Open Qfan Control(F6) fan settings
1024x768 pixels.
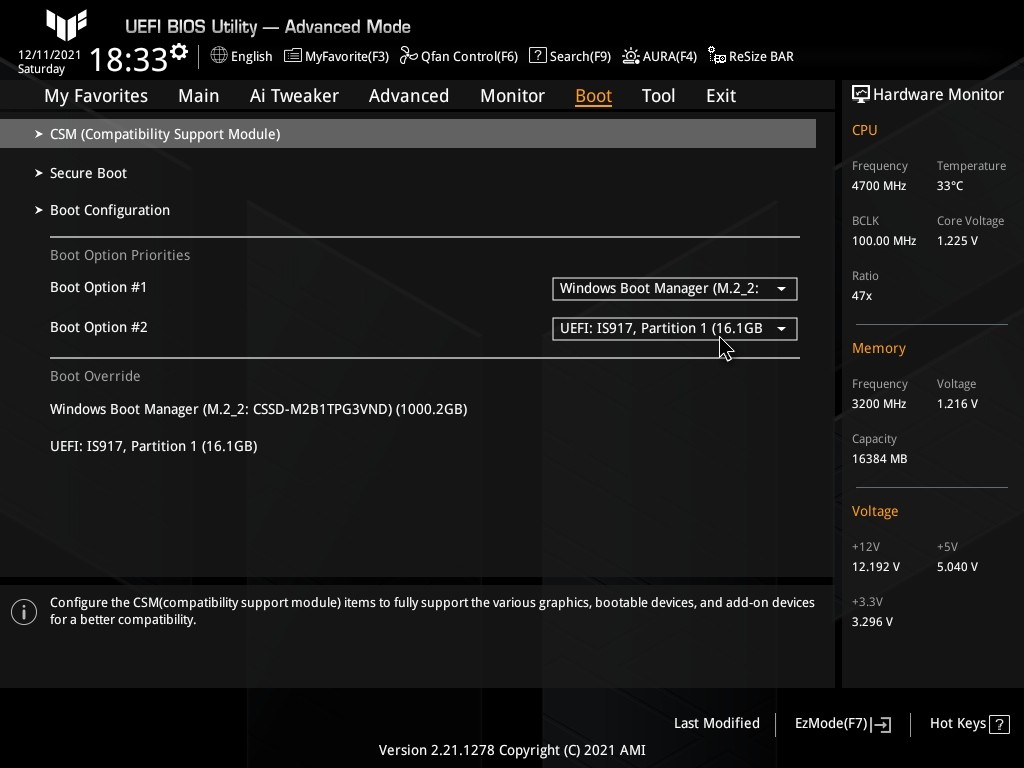(x=459, y=56)
